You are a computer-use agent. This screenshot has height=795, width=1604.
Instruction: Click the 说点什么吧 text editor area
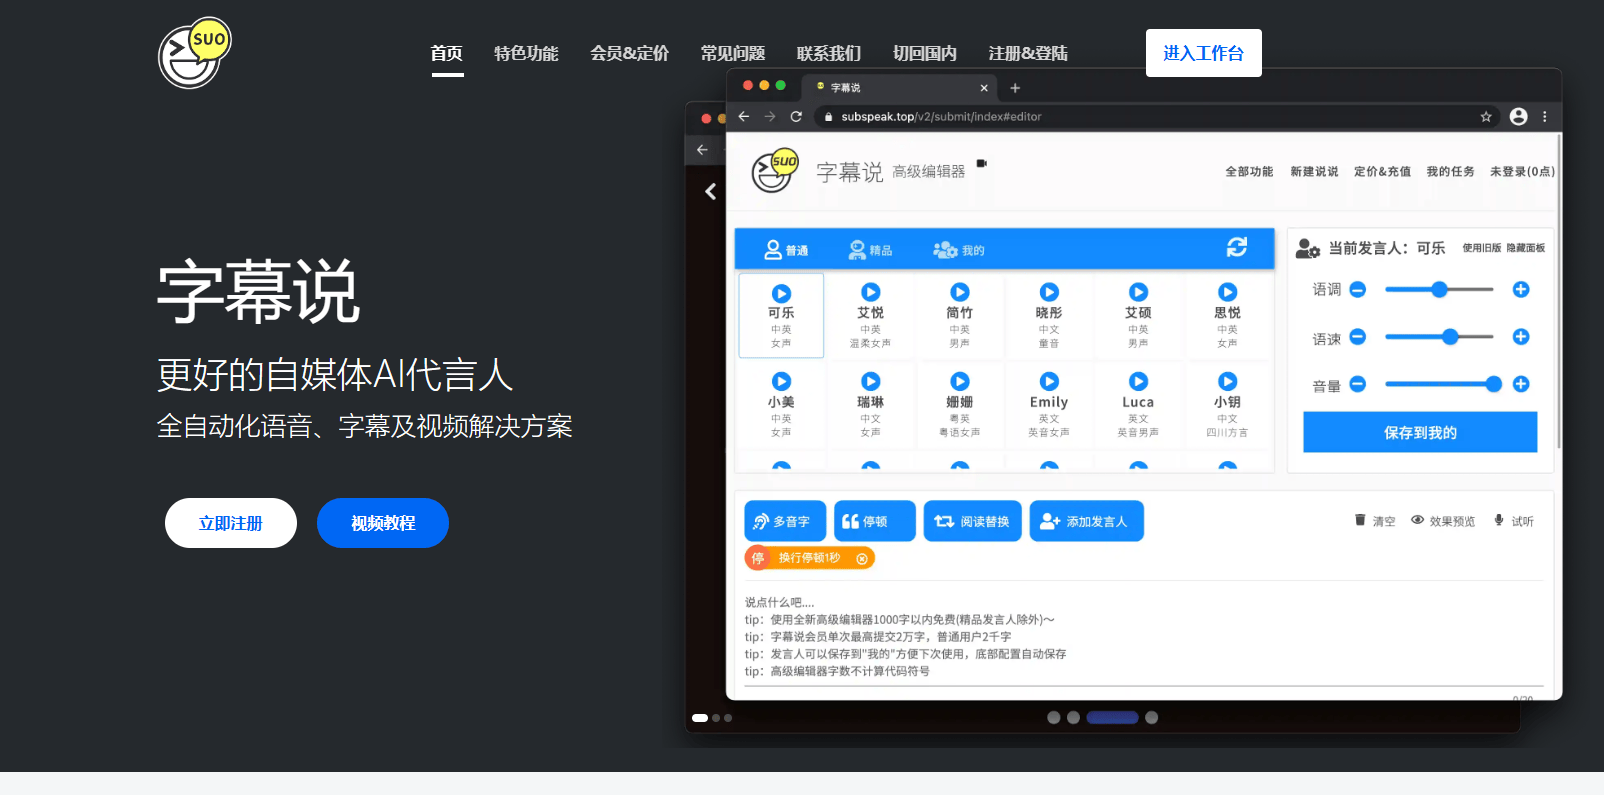(x=1143, y=636)
